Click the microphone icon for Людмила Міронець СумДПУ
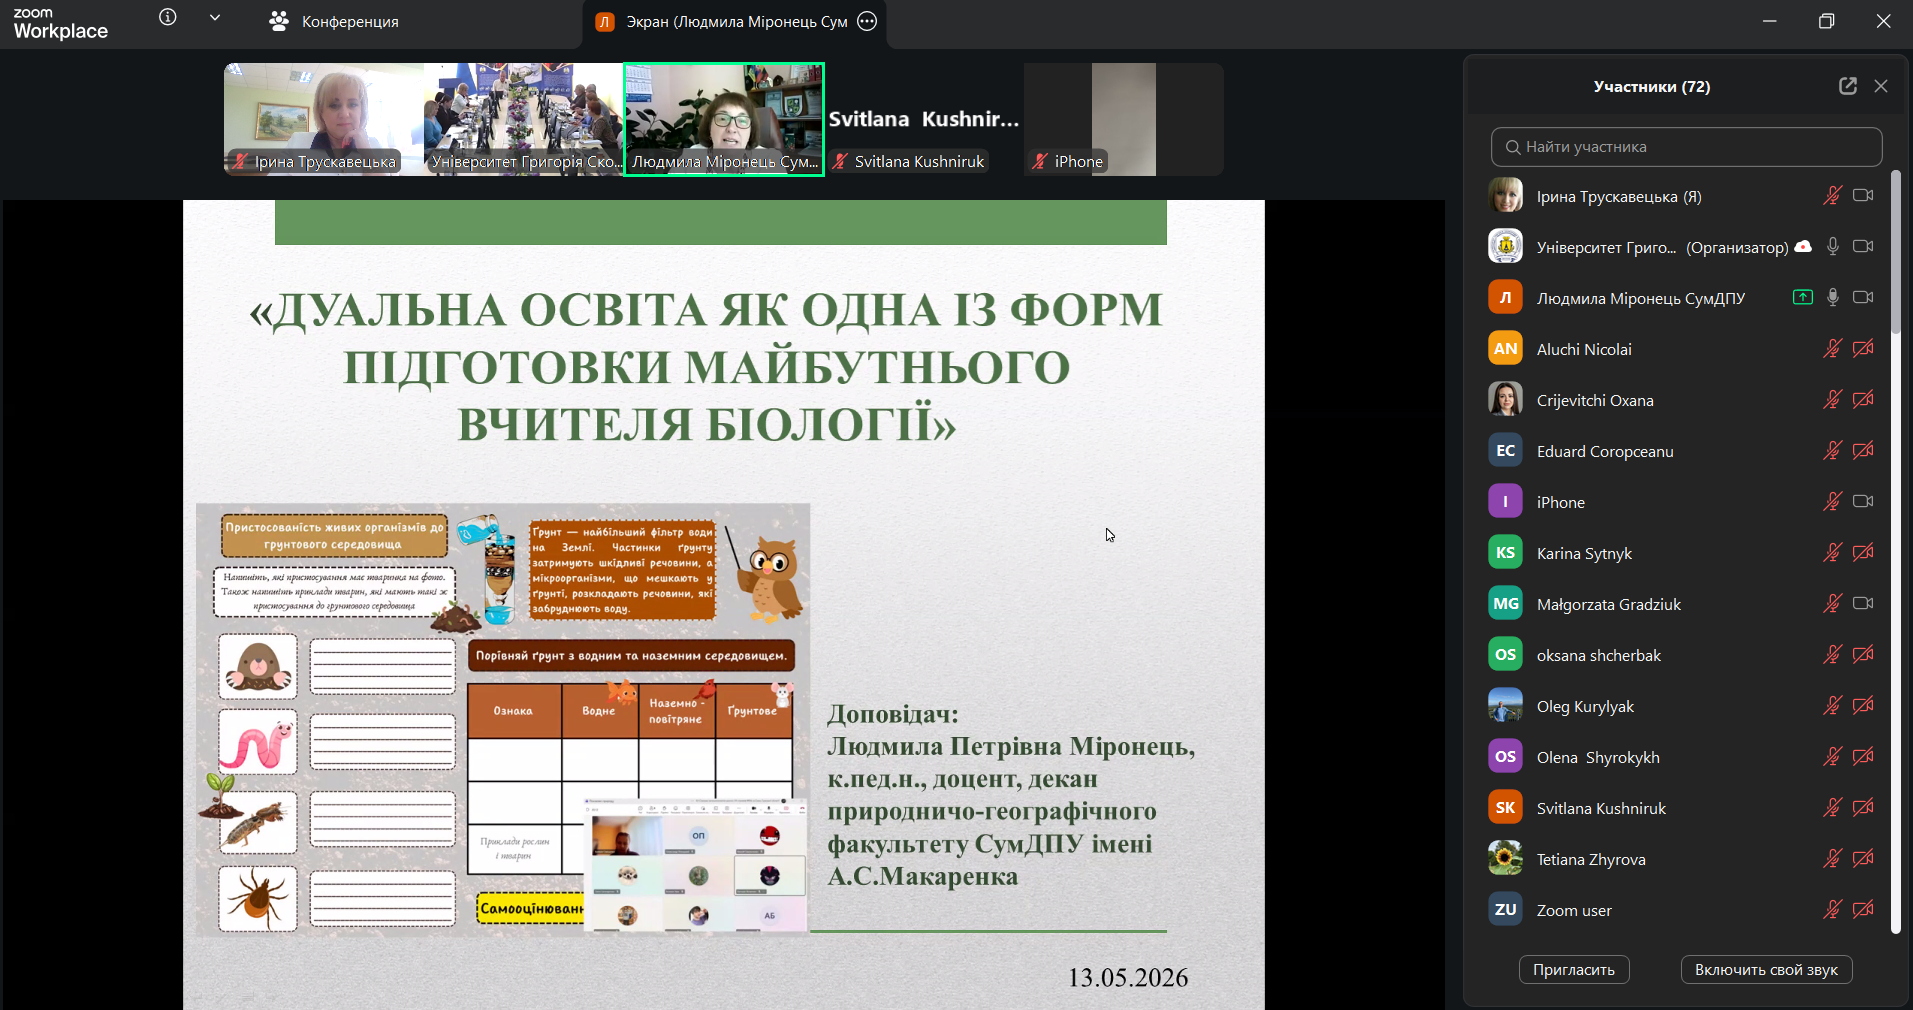Image resolution: width=1913 pixels, height=1010 pixels. [x=1833, y=297]
